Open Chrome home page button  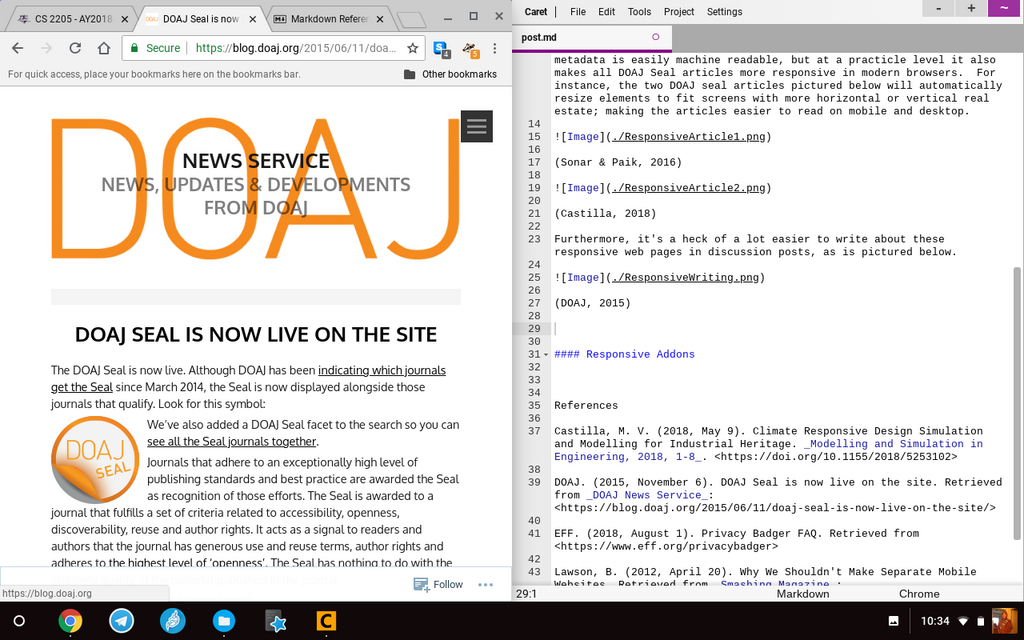[x=104, y=48]
